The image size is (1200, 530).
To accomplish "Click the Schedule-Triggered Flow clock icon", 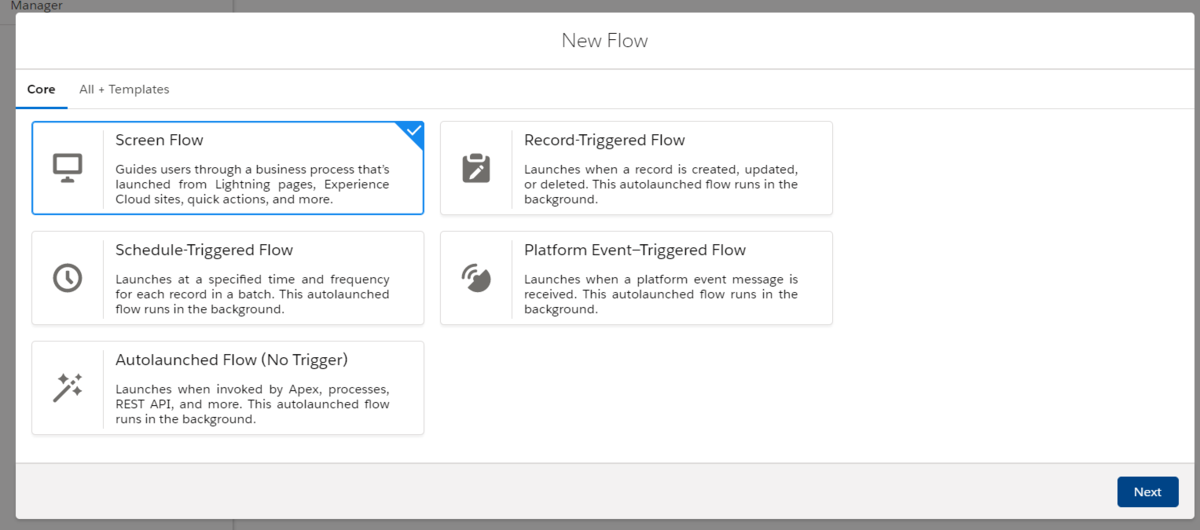I will [x=68, y=278].
